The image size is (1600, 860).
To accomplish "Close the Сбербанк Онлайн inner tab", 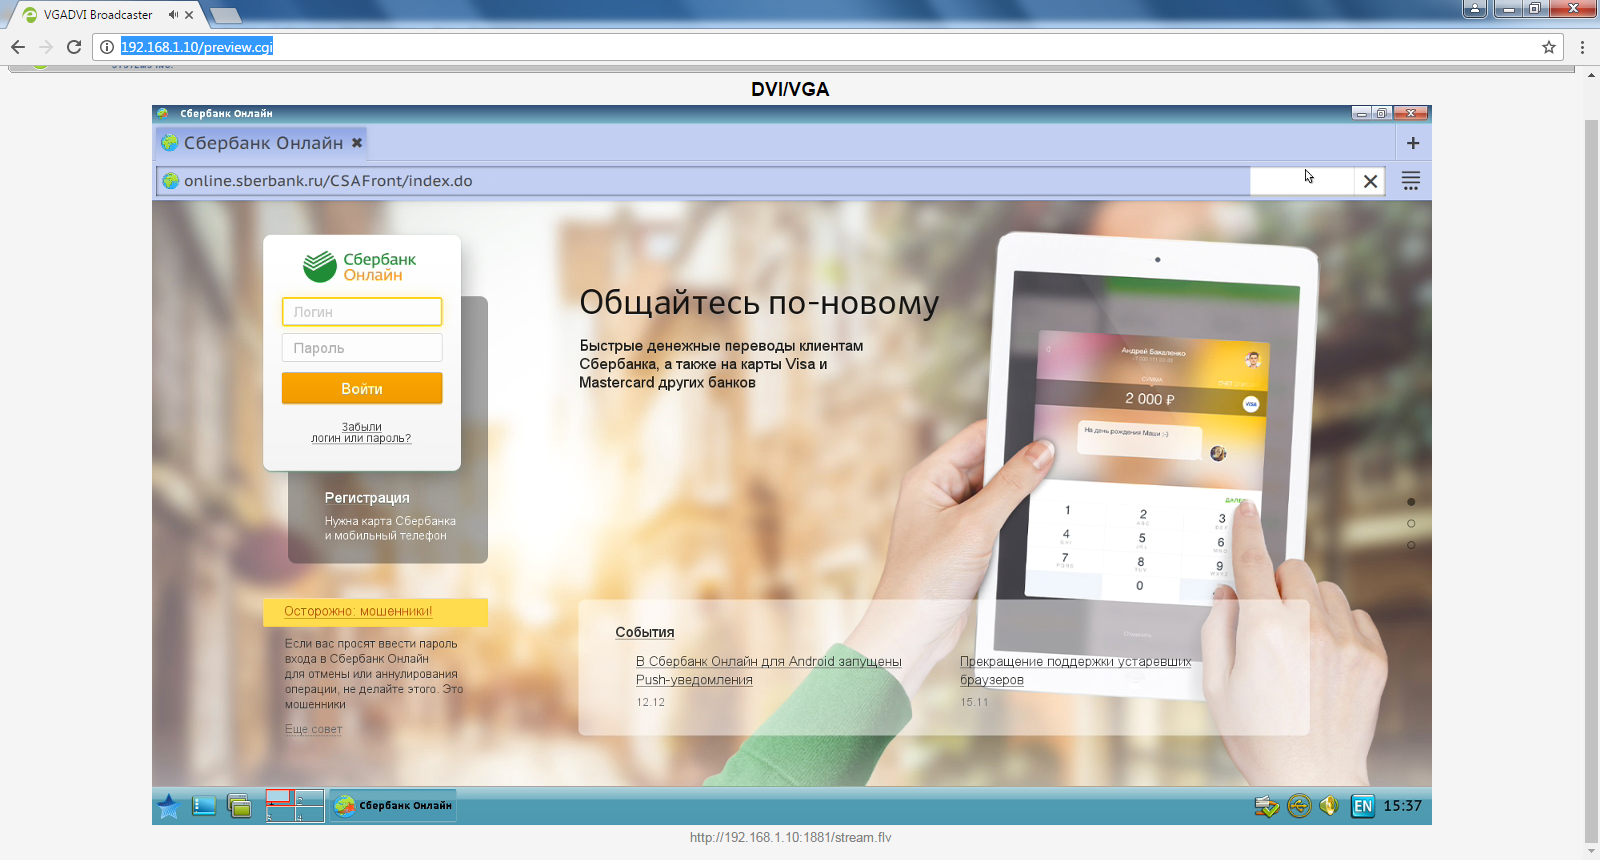I will [x=357, y=143].
